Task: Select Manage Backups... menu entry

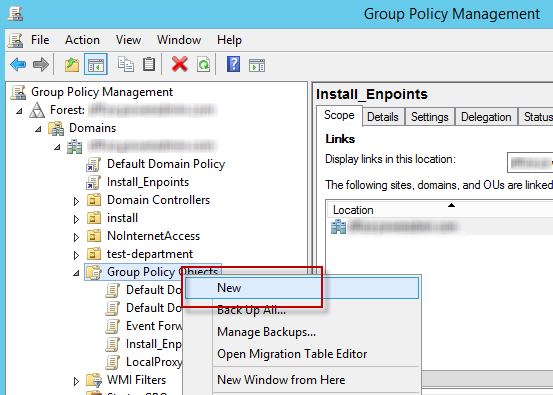Action: (266, 332)
